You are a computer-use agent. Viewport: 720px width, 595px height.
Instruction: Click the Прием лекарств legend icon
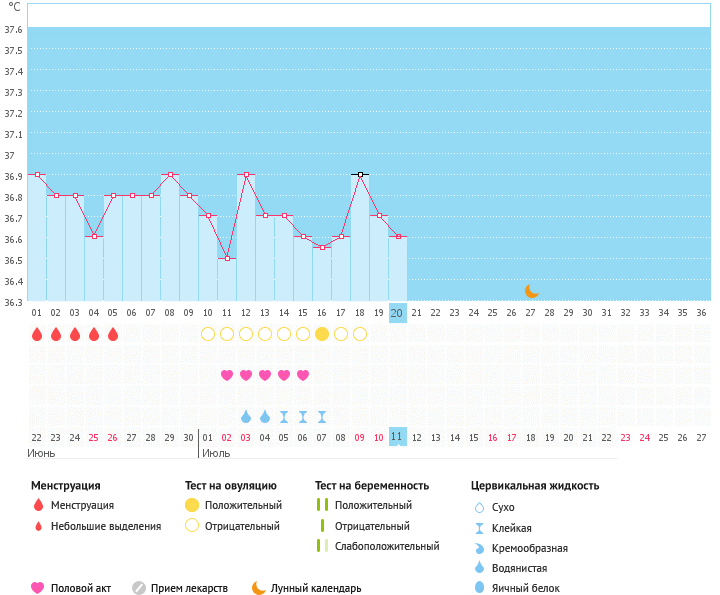tap(139, 588)
